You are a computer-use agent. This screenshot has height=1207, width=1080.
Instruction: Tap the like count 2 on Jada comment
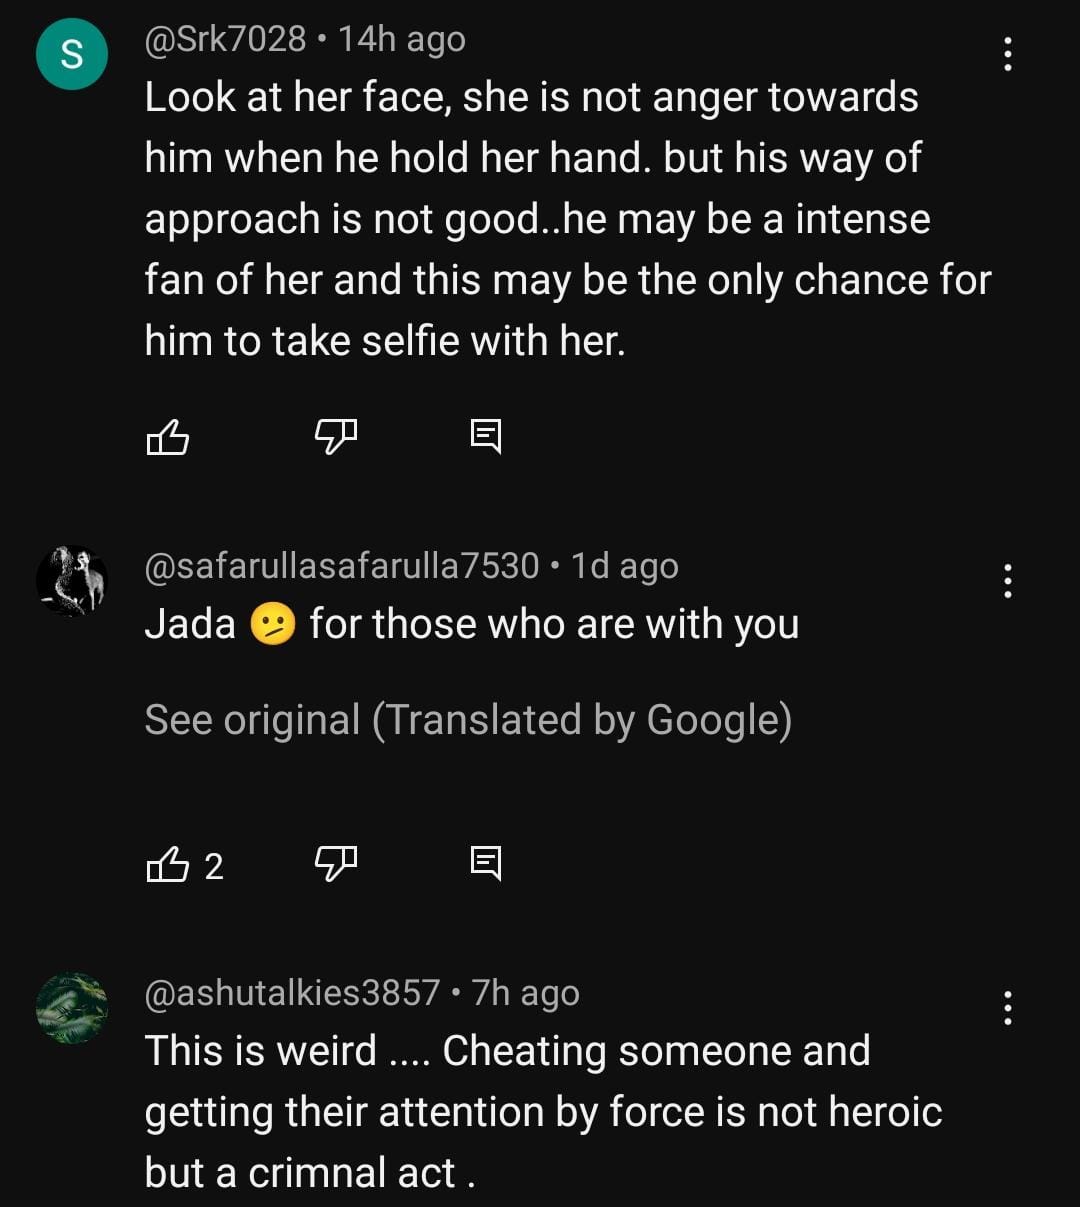[214, 866]
